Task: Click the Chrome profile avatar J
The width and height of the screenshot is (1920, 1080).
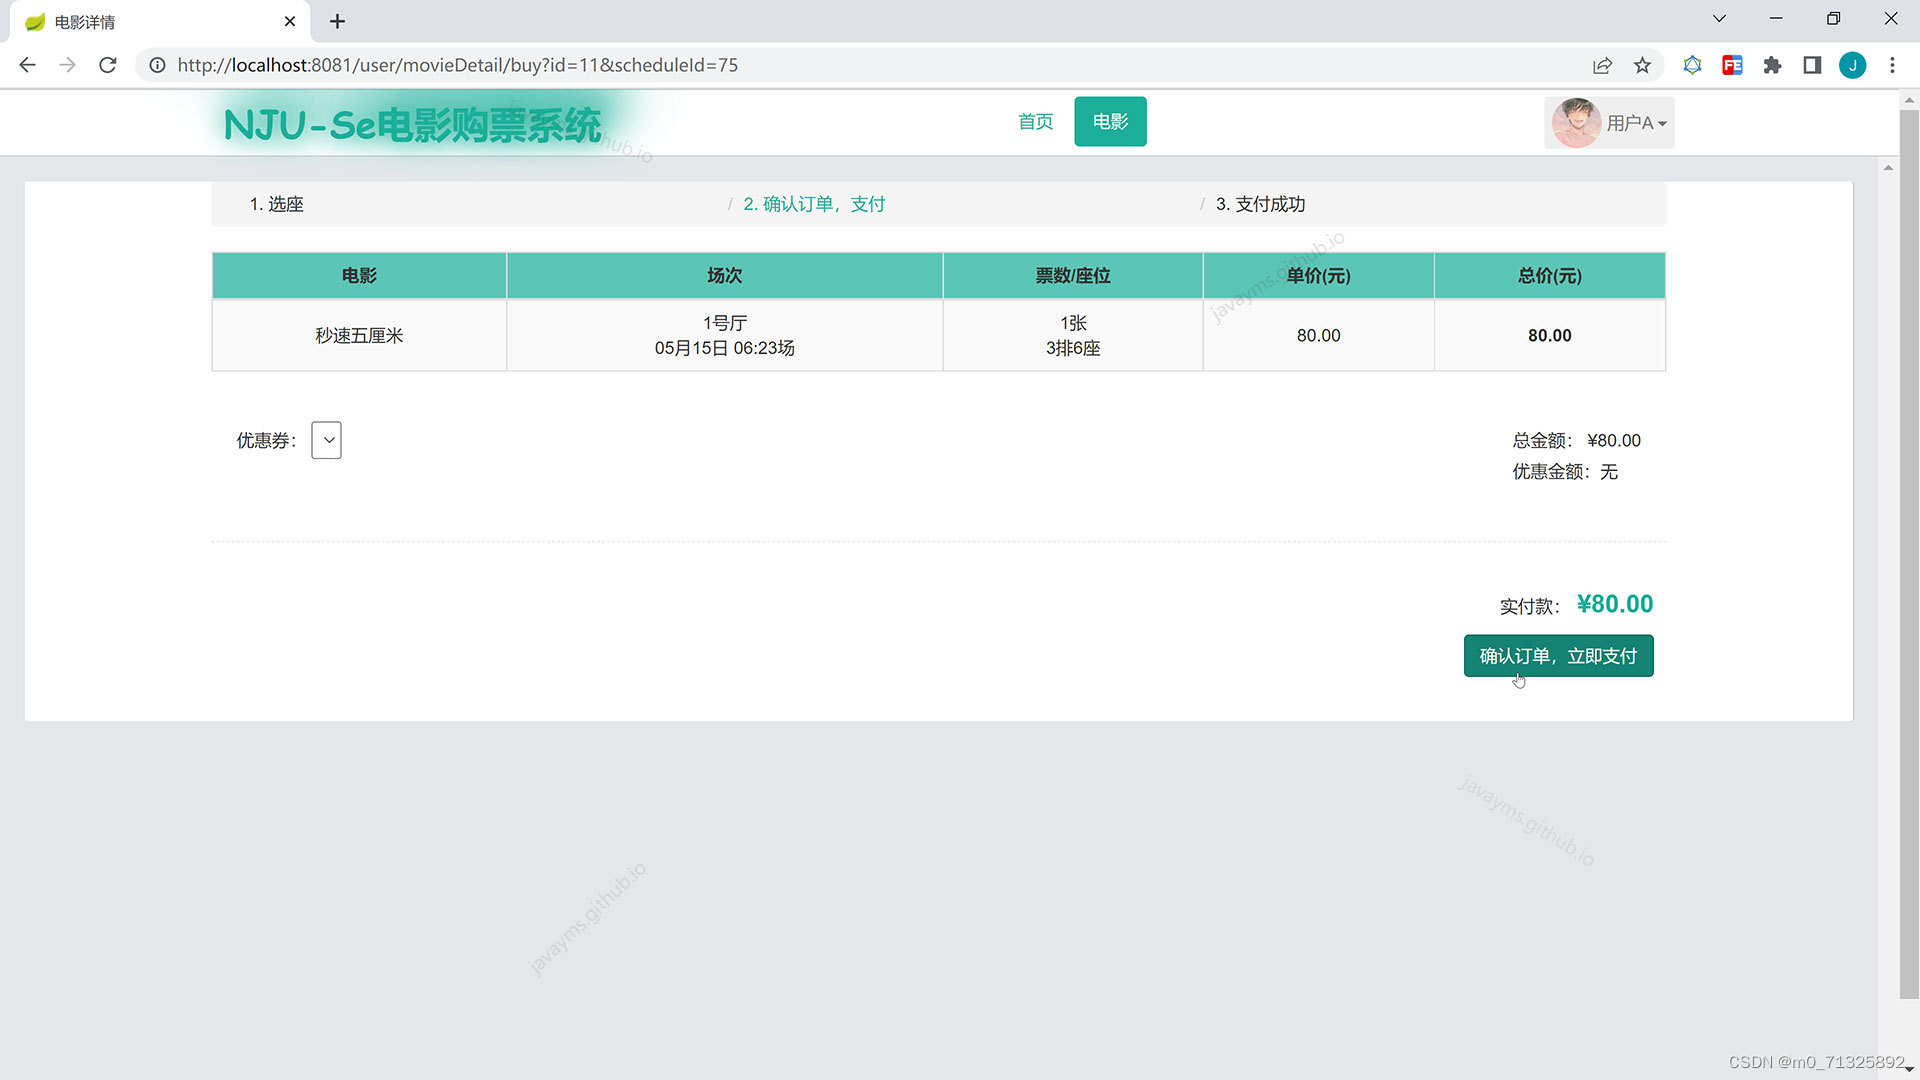Action: (x=1852, y=65)
